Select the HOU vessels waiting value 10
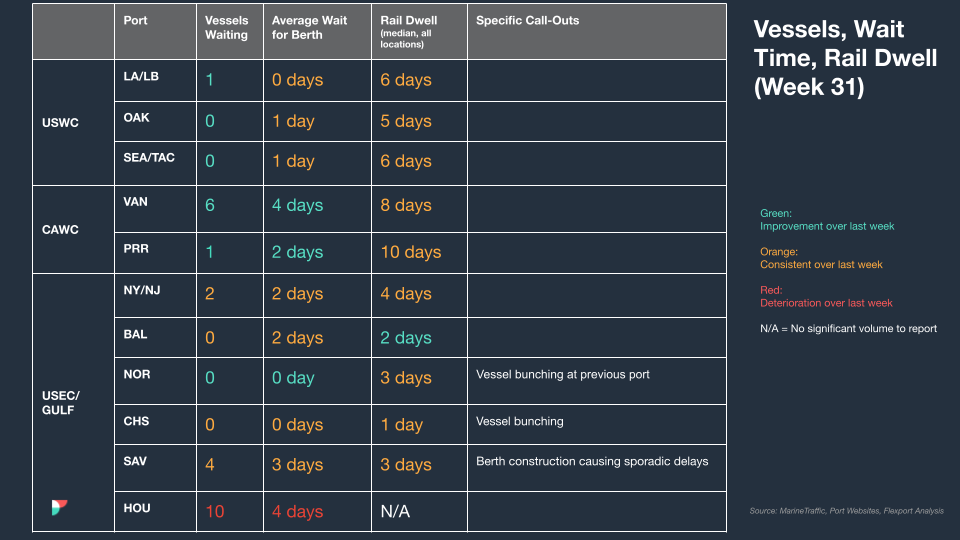This screenshot has width=960, height=540. pyautogui.click(x=215, y=511)
